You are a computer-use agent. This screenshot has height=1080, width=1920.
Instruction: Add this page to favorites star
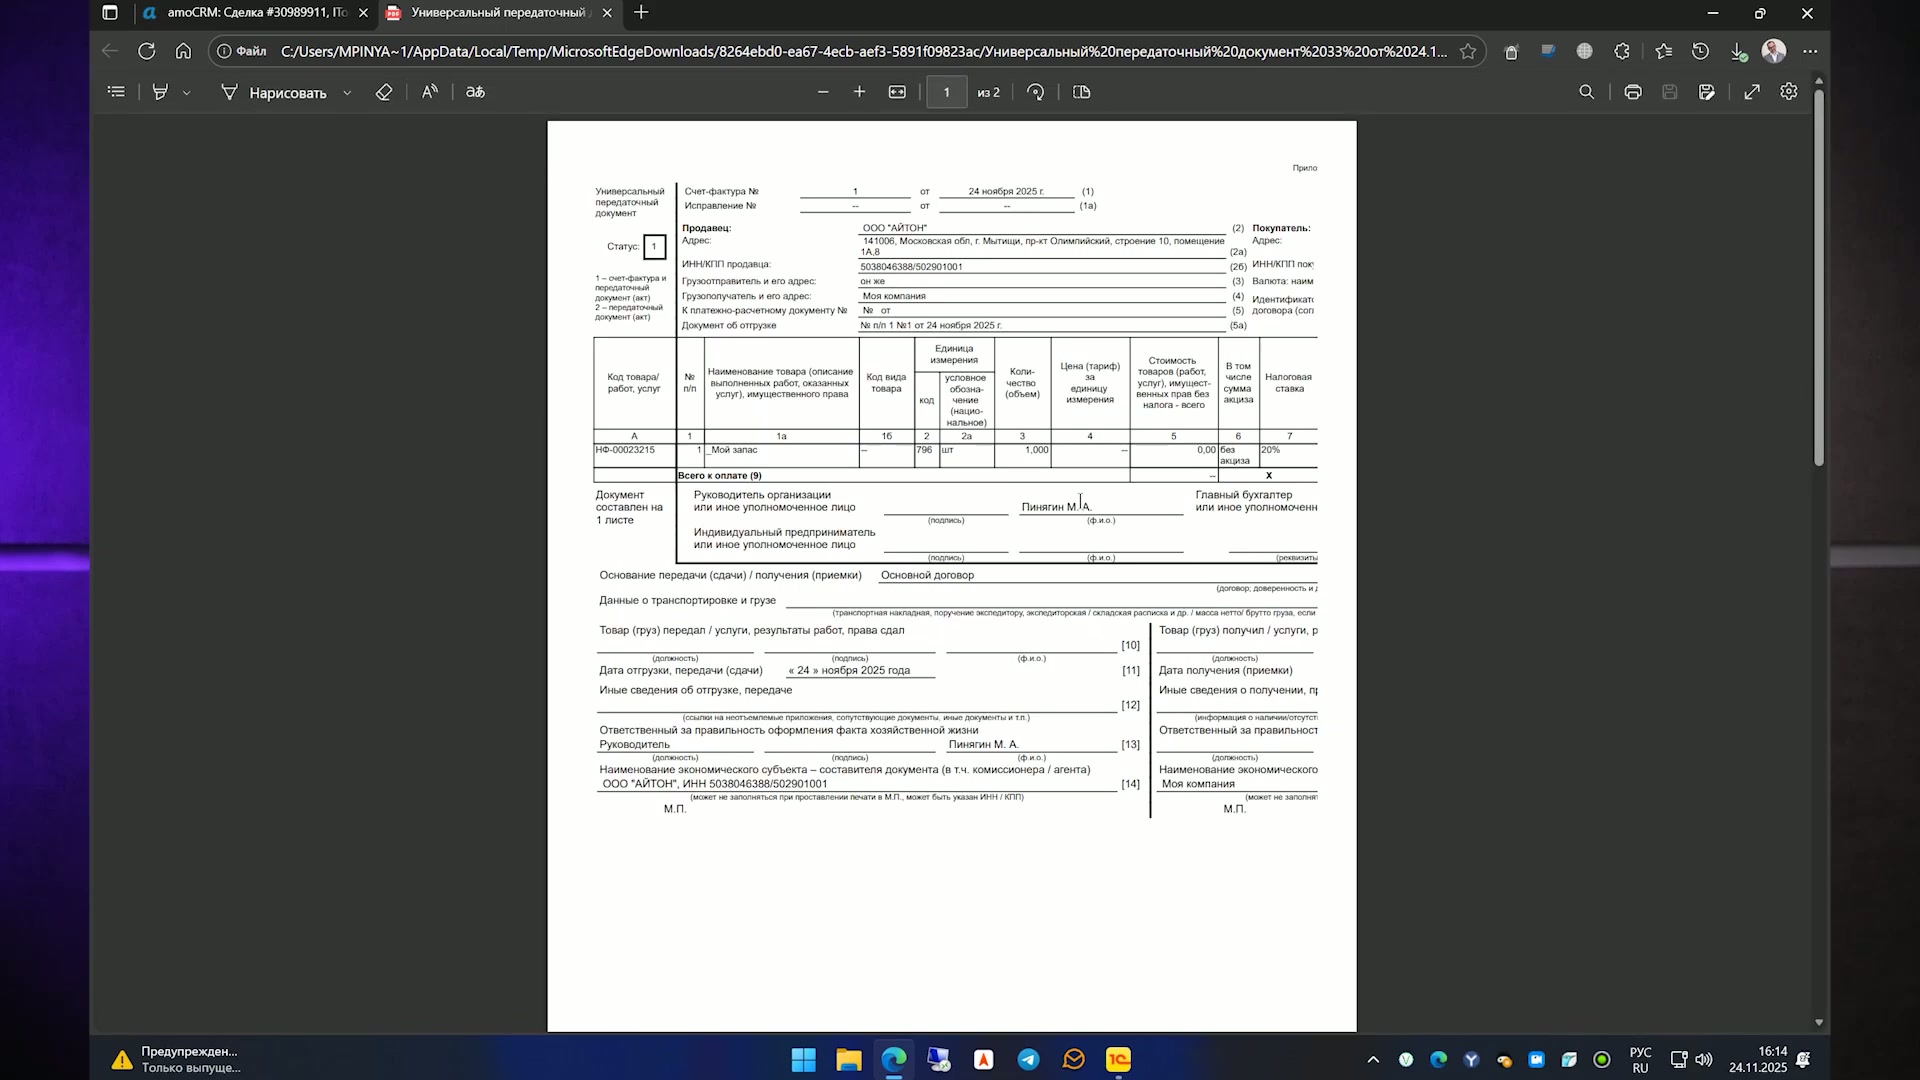pos(1468,52)
